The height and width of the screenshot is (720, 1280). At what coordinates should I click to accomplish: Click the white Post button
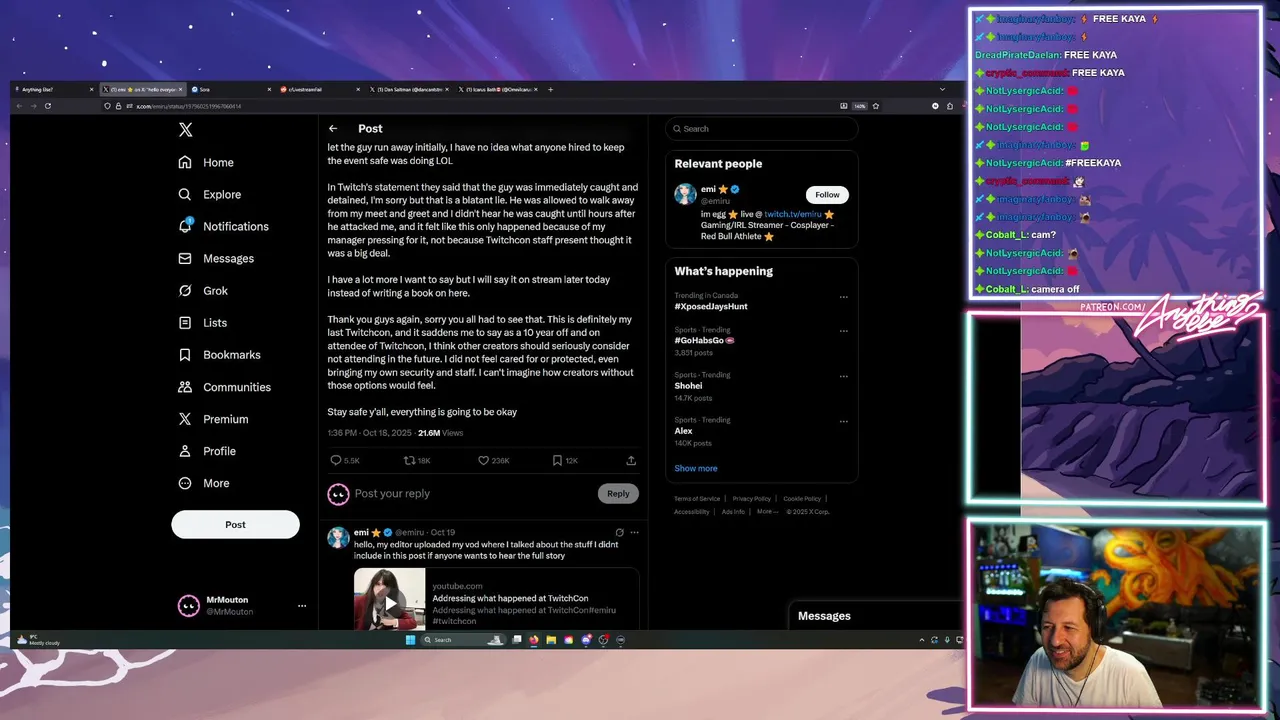pos(235,524)
